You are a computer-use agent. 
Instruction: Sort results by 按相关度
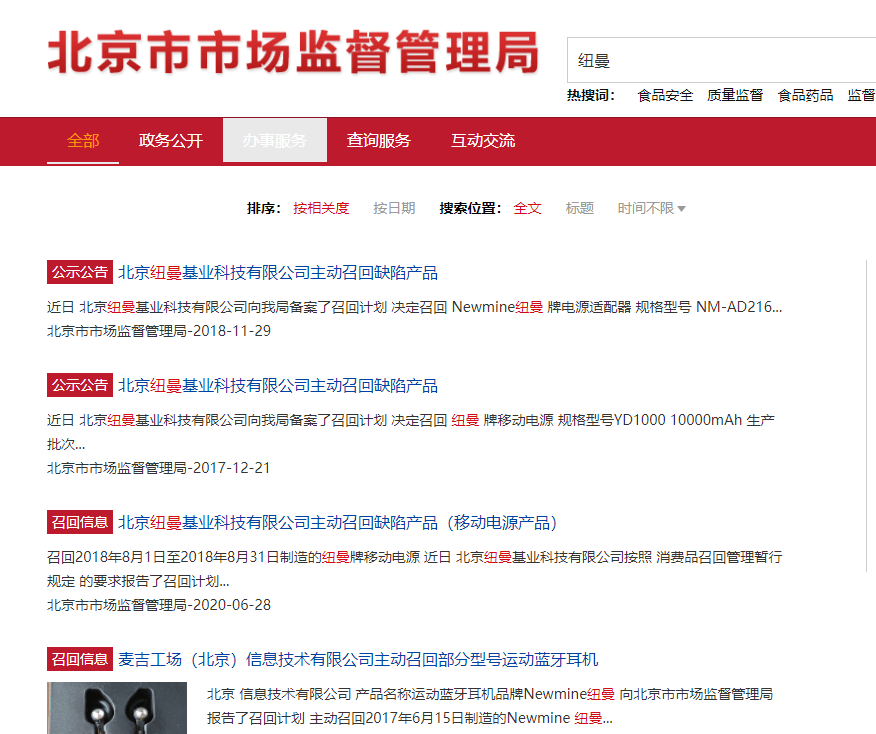pos(321,208)
